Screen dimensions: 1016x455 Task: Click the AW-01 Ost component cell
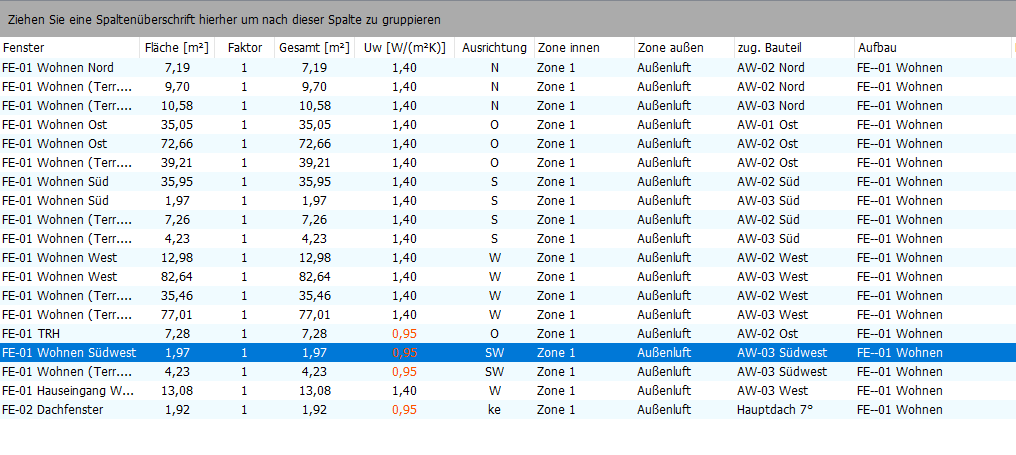[x=767, y=125]
